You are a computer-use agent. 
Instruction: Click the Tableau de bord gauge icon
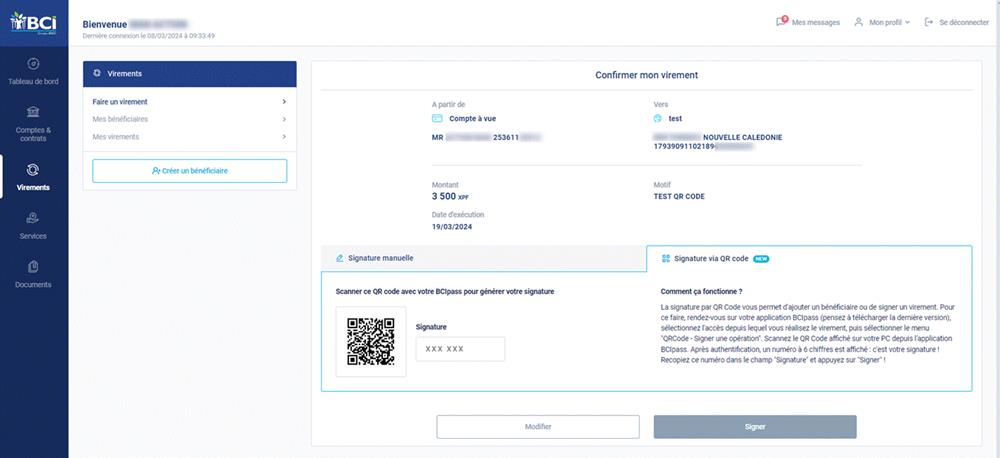(33, 64)
